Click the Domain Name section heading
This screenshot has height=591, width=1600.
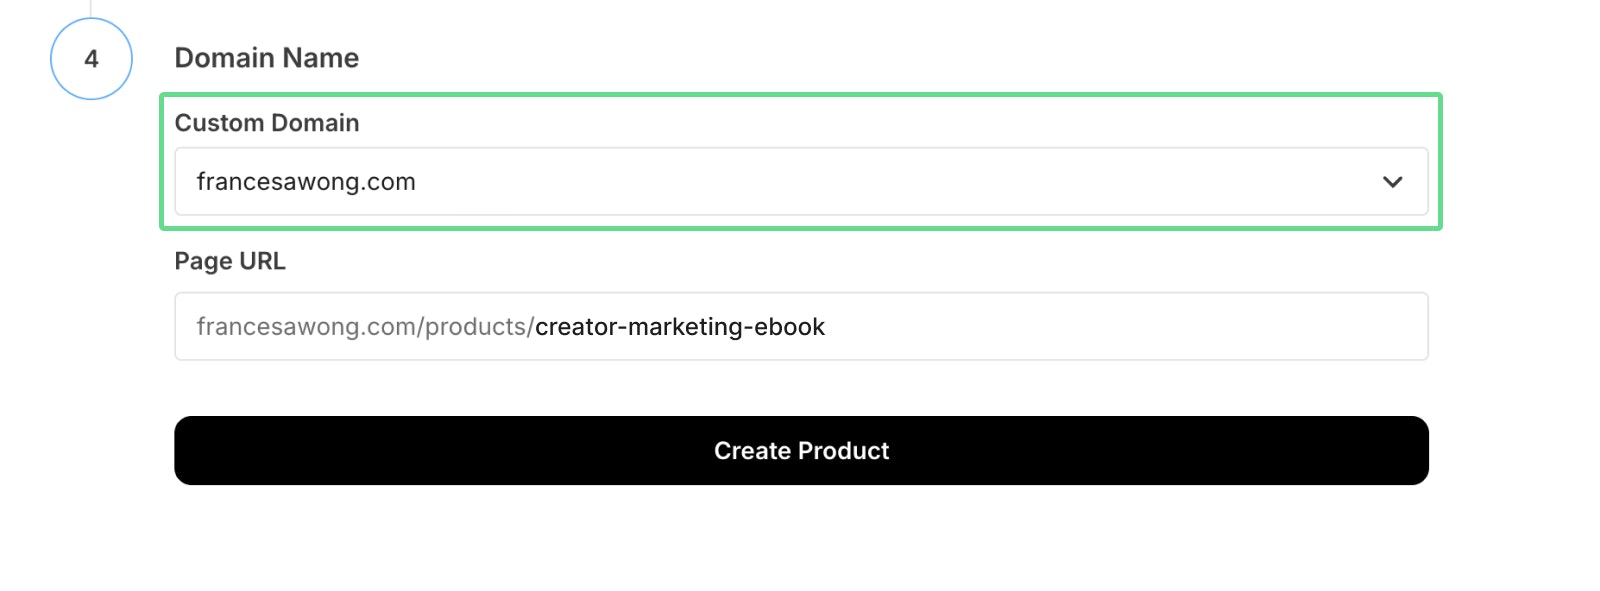(267, 58)
